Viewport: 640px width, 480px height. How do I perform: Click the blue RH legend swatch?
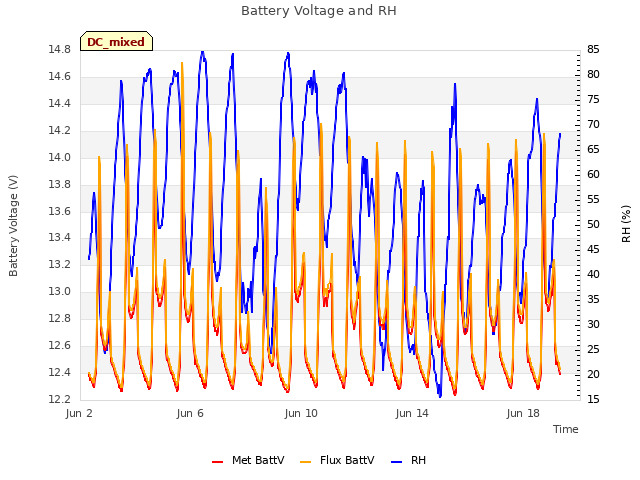point(397,461)
